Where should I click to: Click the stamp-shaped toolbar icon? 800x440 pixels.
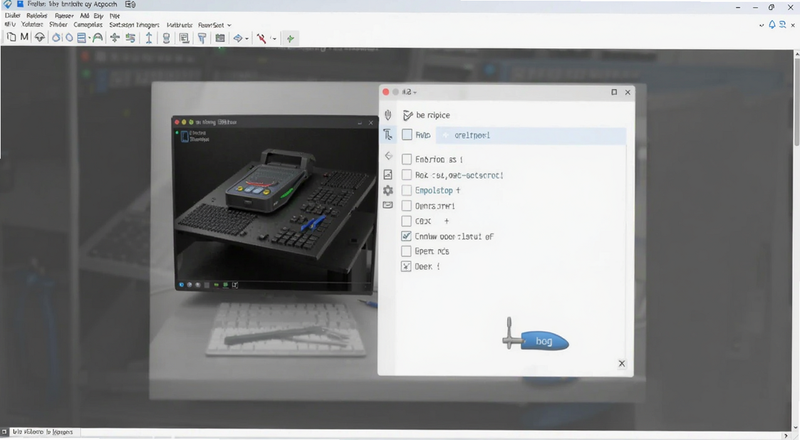click(x=166, y=38)
